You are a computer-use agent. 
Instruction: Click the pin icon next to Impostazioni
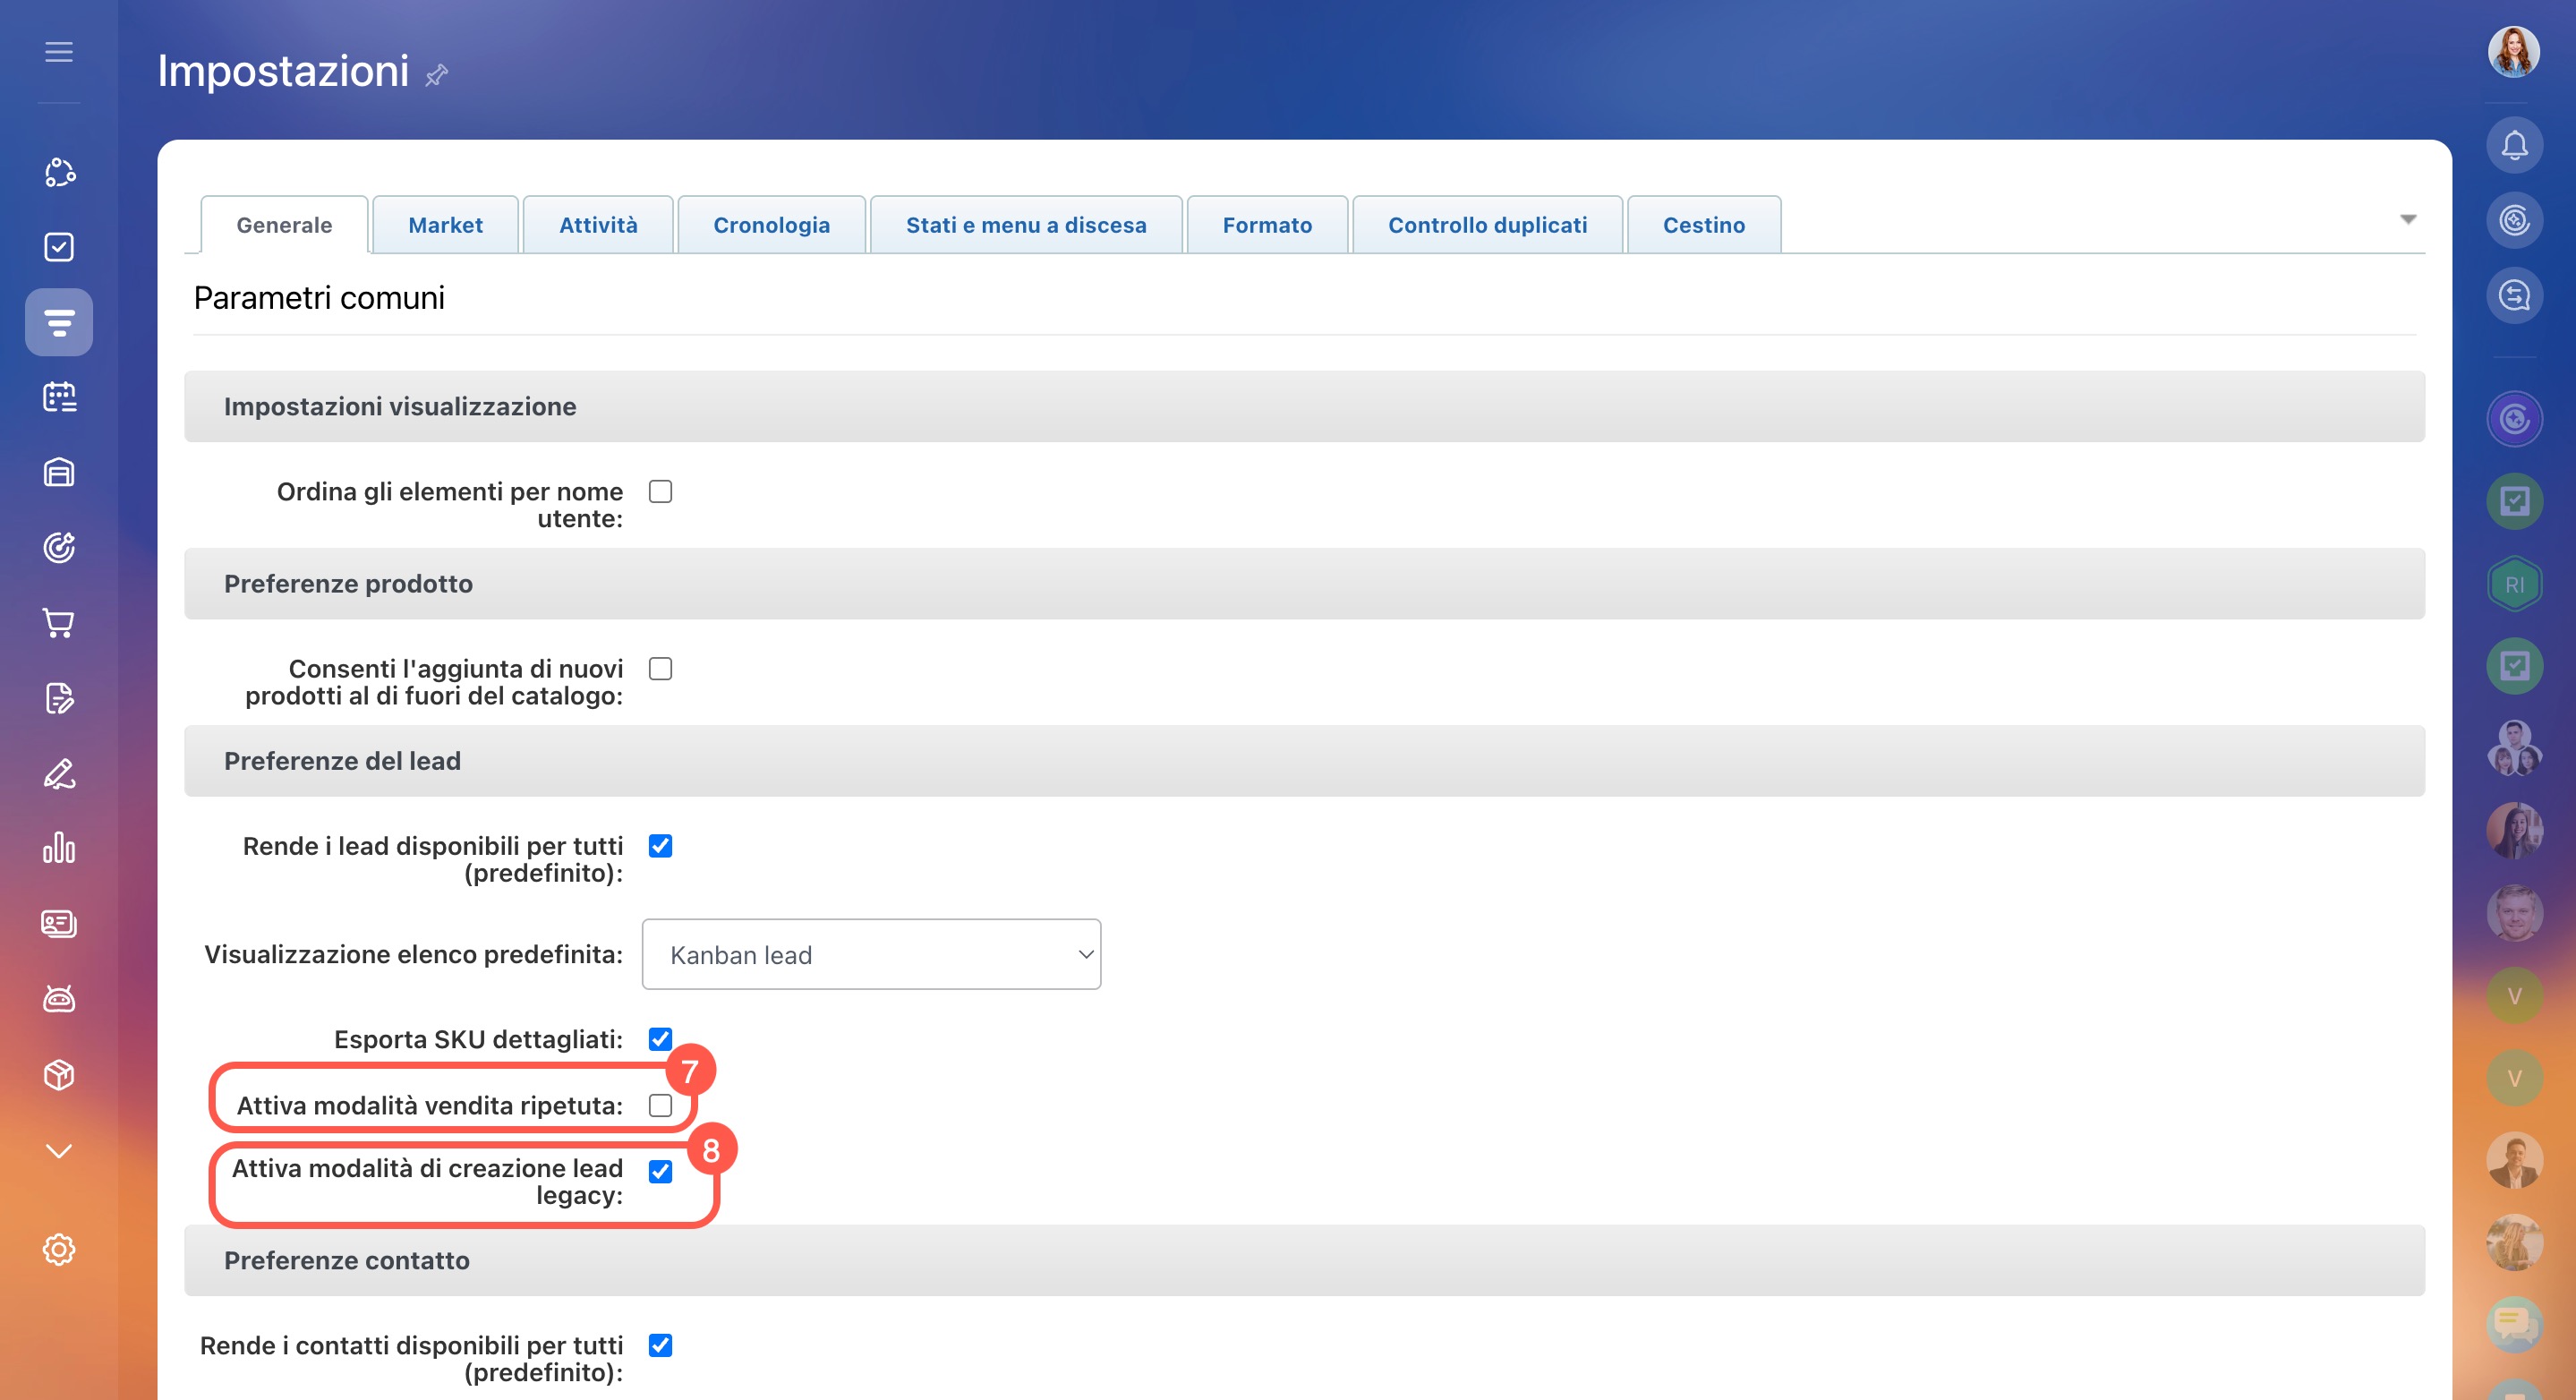(436, 75)
